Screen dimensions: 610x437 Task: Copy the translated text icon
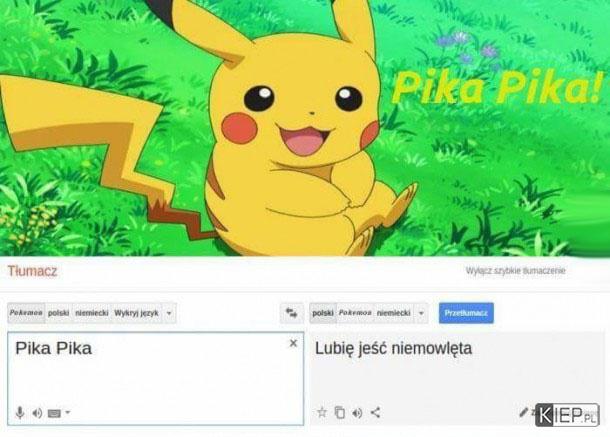[x=340, y=412]
